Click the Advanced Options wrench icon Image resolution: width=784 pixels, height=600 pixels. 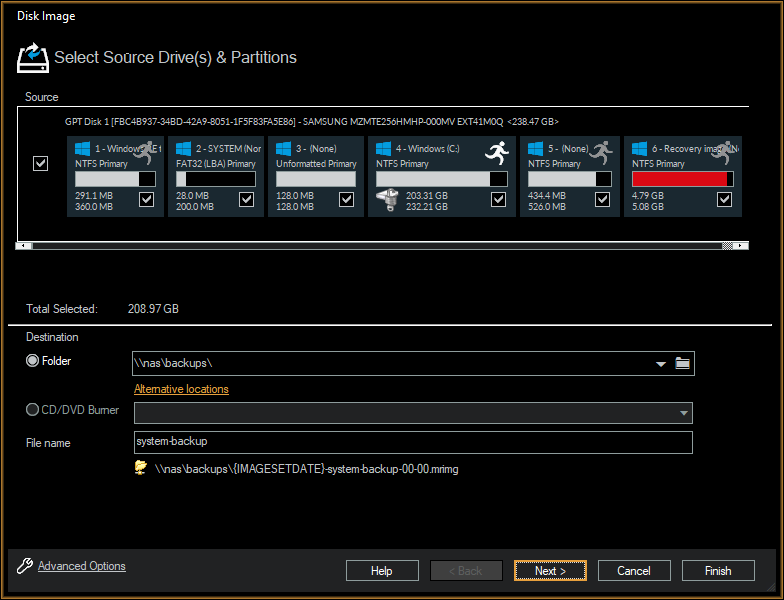click(25, 566)
